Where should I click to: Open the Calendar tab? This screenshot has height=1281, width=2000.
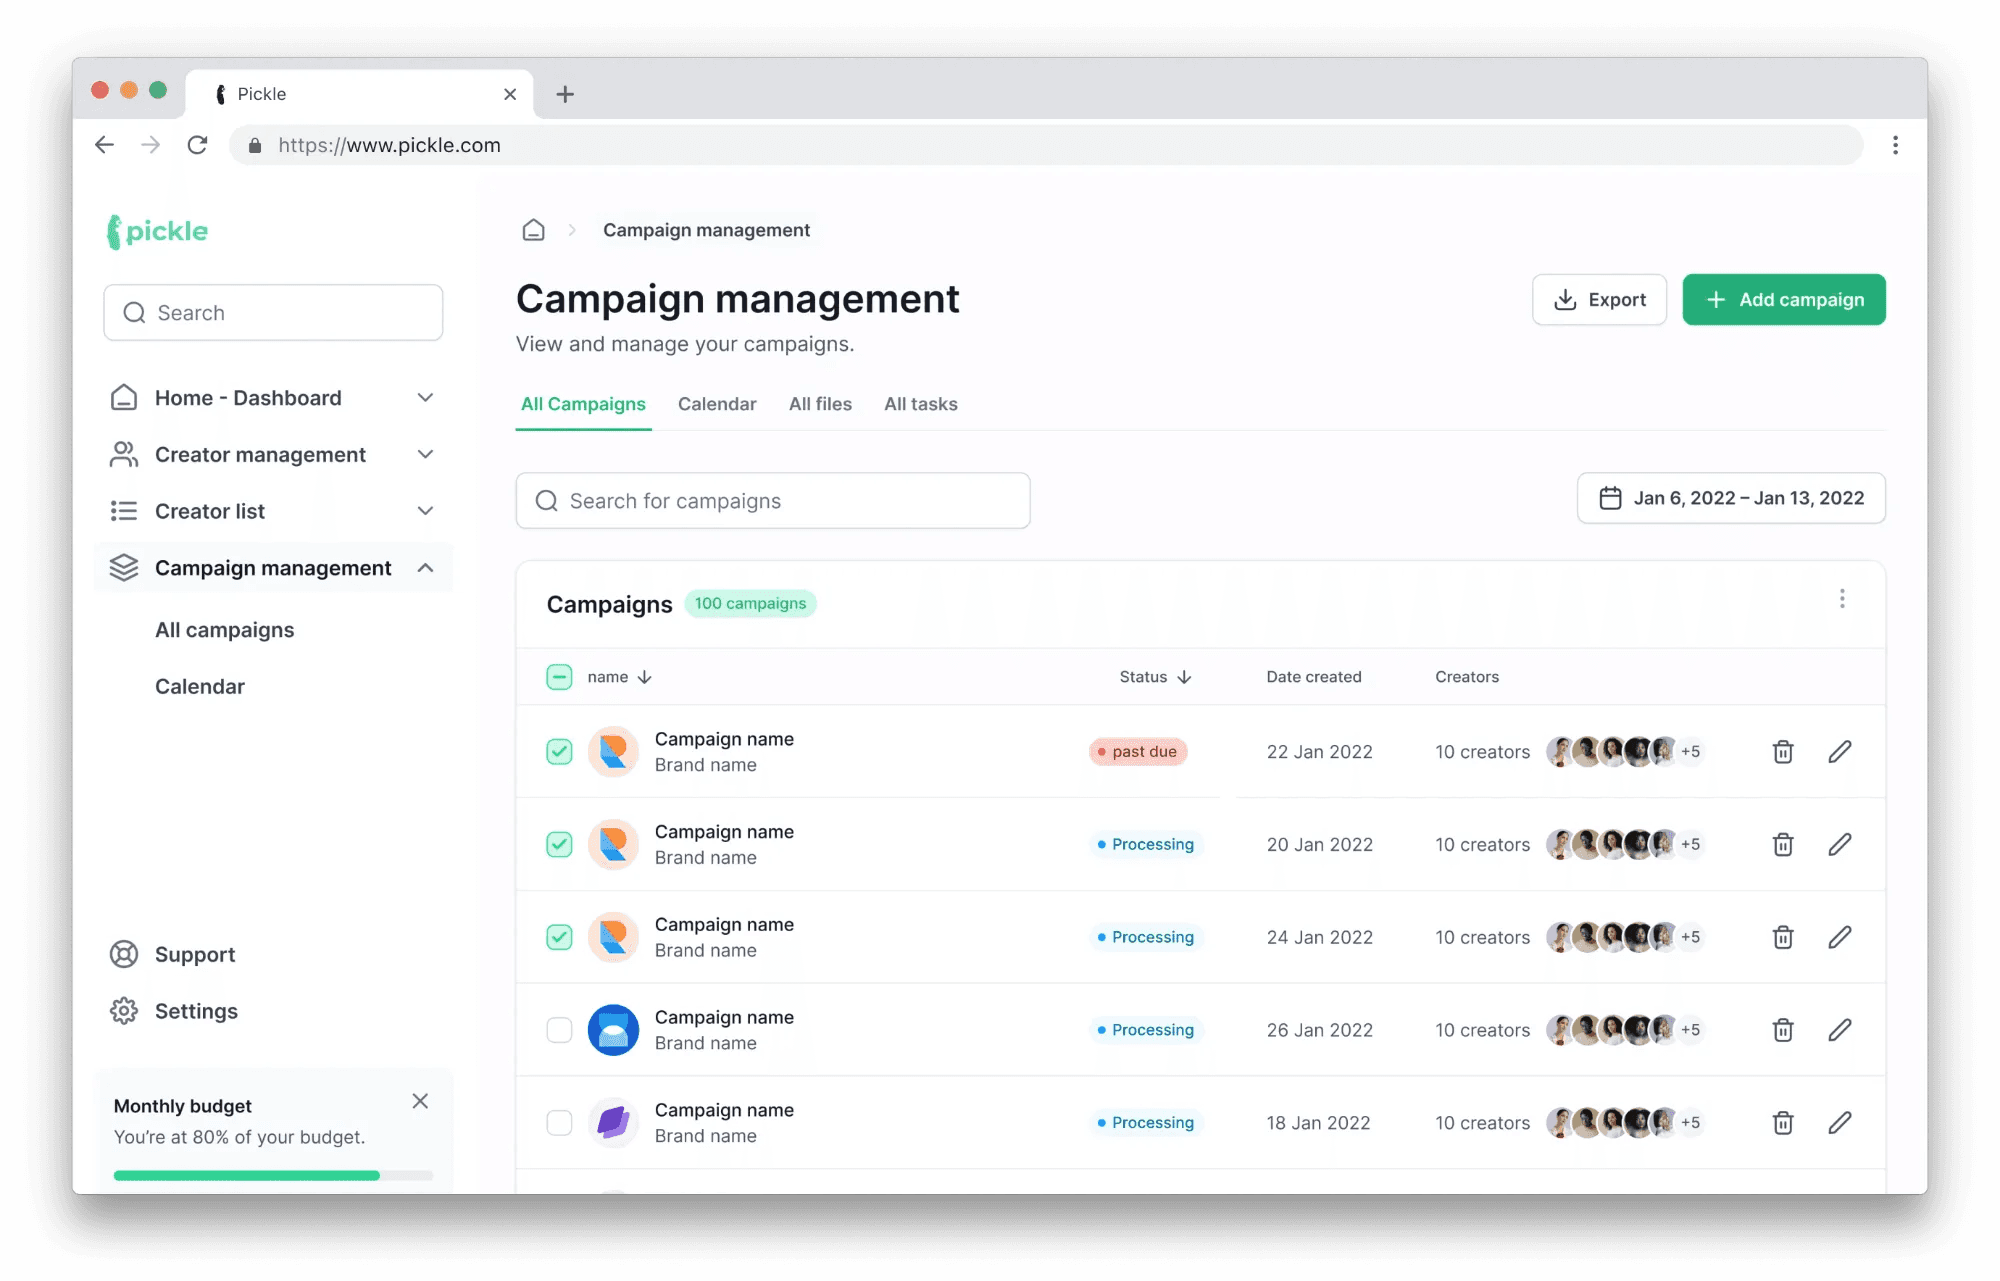[x=717, y=404]
